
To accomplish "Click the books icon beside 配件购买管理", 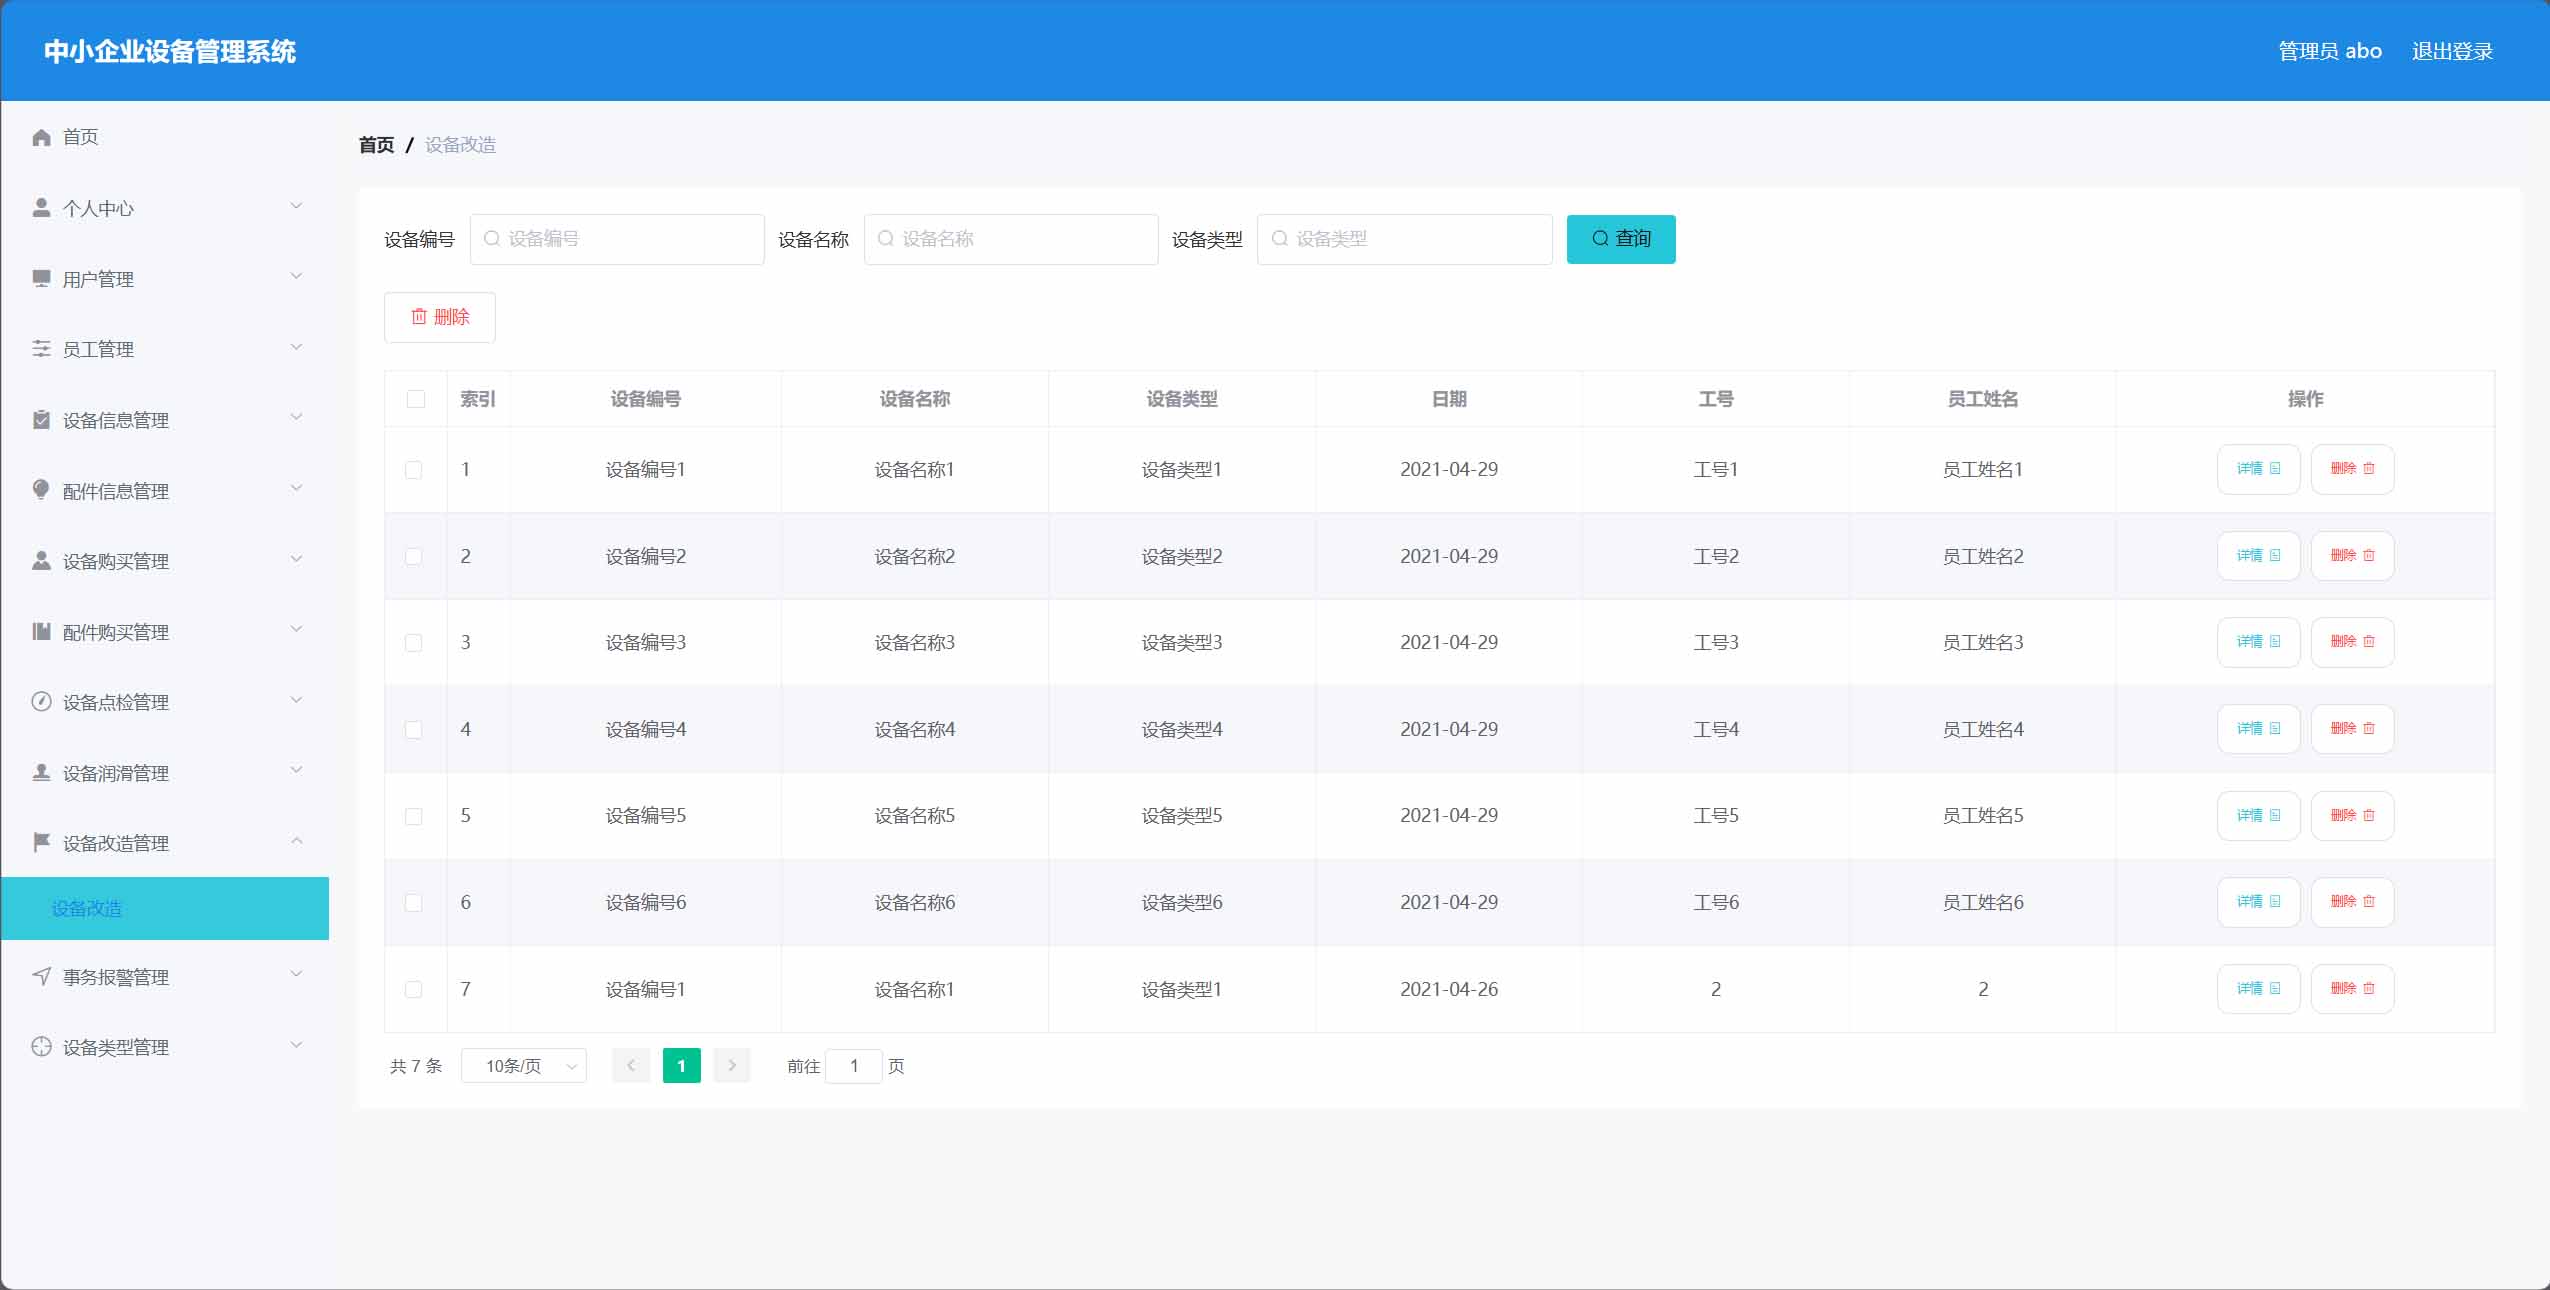I will pyautogui.click(x=41, y=631).
